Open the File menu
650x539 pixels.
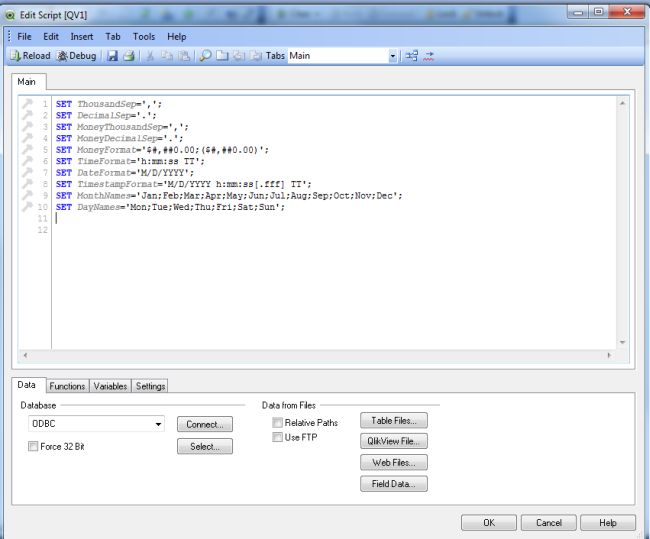point(24,36)
